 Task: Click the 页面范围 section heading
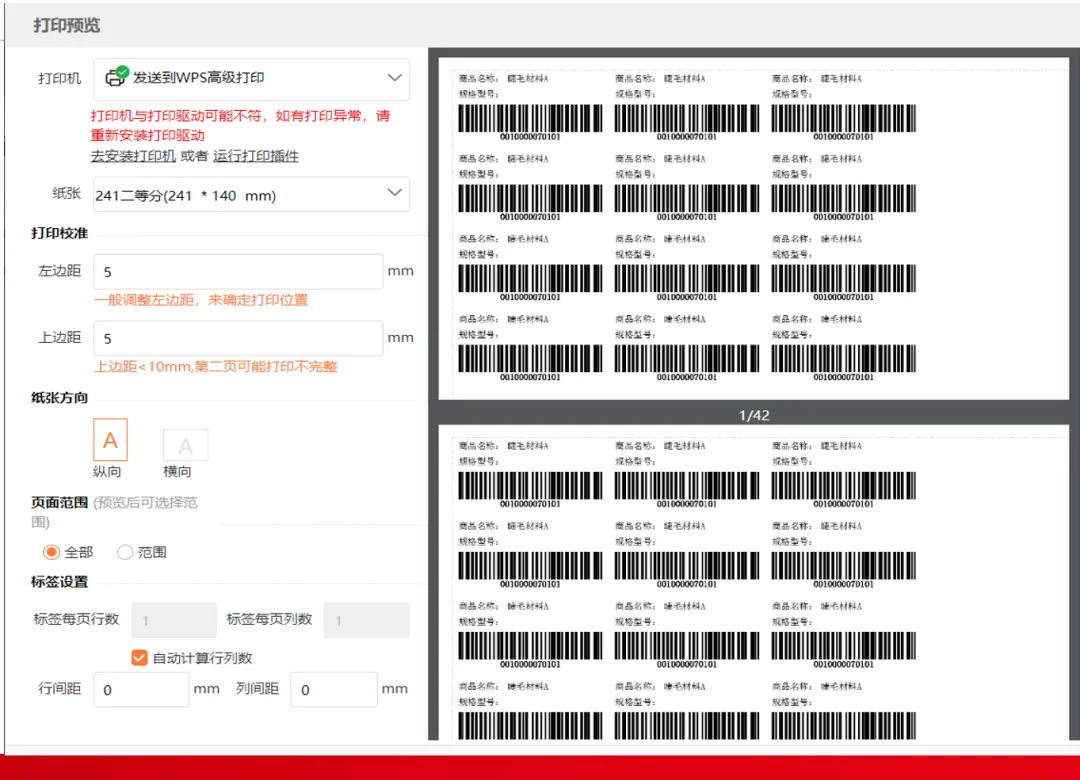pos(59,502)
